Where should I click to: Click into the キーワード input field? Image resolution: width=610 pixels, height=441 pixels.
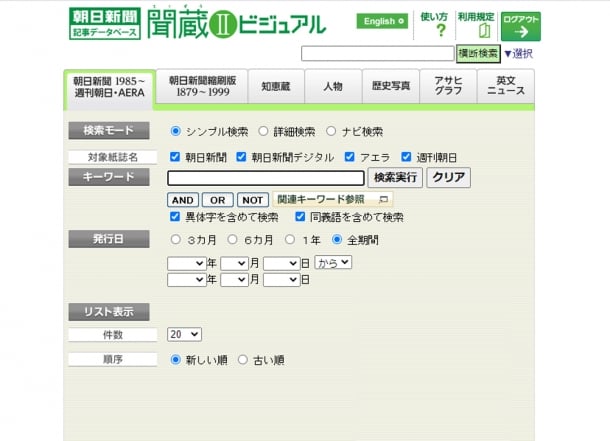(266, 178)
